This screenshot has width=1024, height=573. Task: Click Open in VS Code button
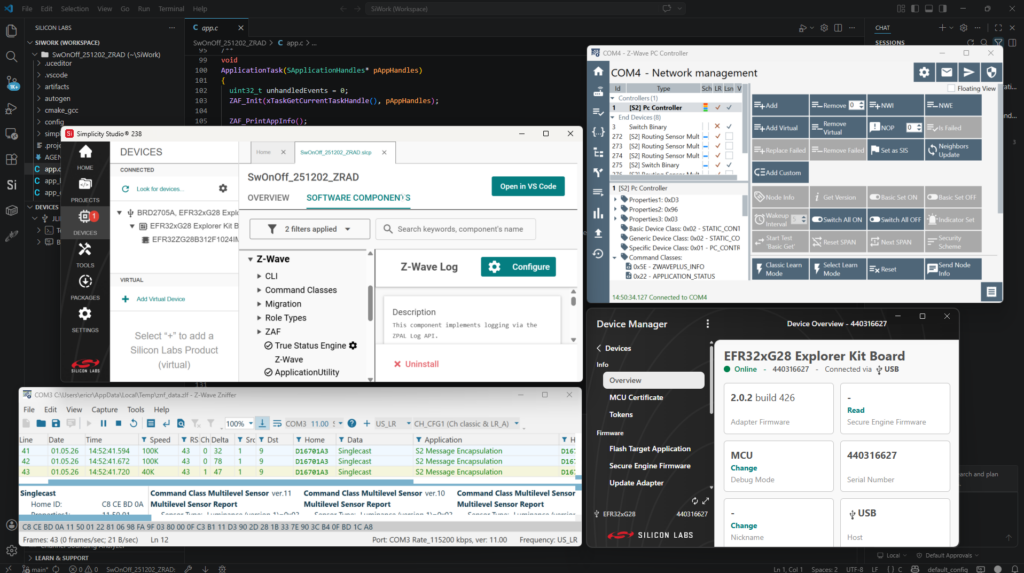pyautogui.click(x=528, y=186)
